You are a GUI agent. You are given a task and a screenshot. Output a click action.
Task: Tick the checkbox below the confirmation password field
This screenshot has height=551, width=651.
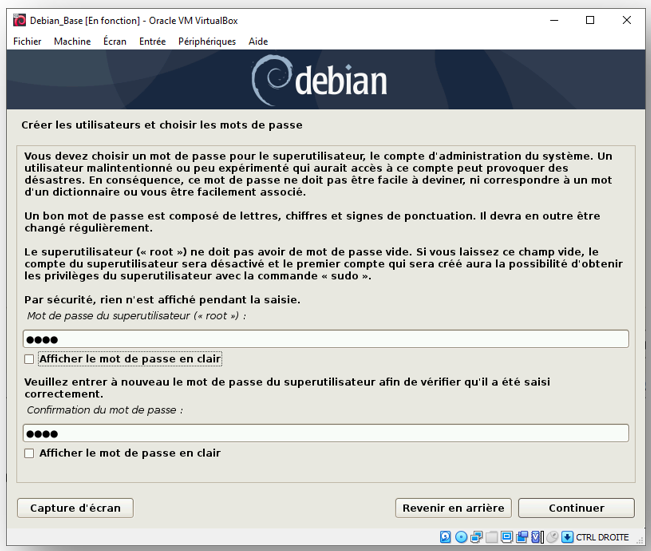(29, 453)
